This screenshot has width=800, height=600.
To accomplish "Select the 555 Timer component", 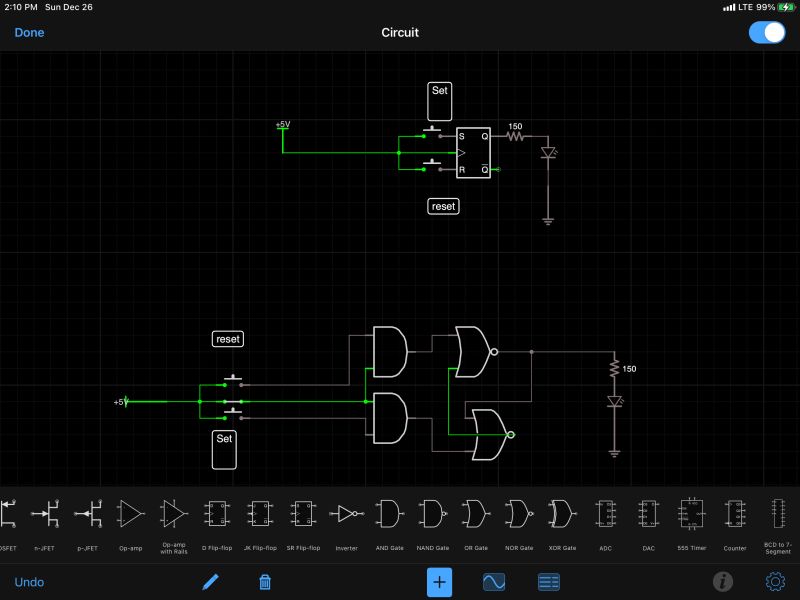I will [x=691, y=518].
